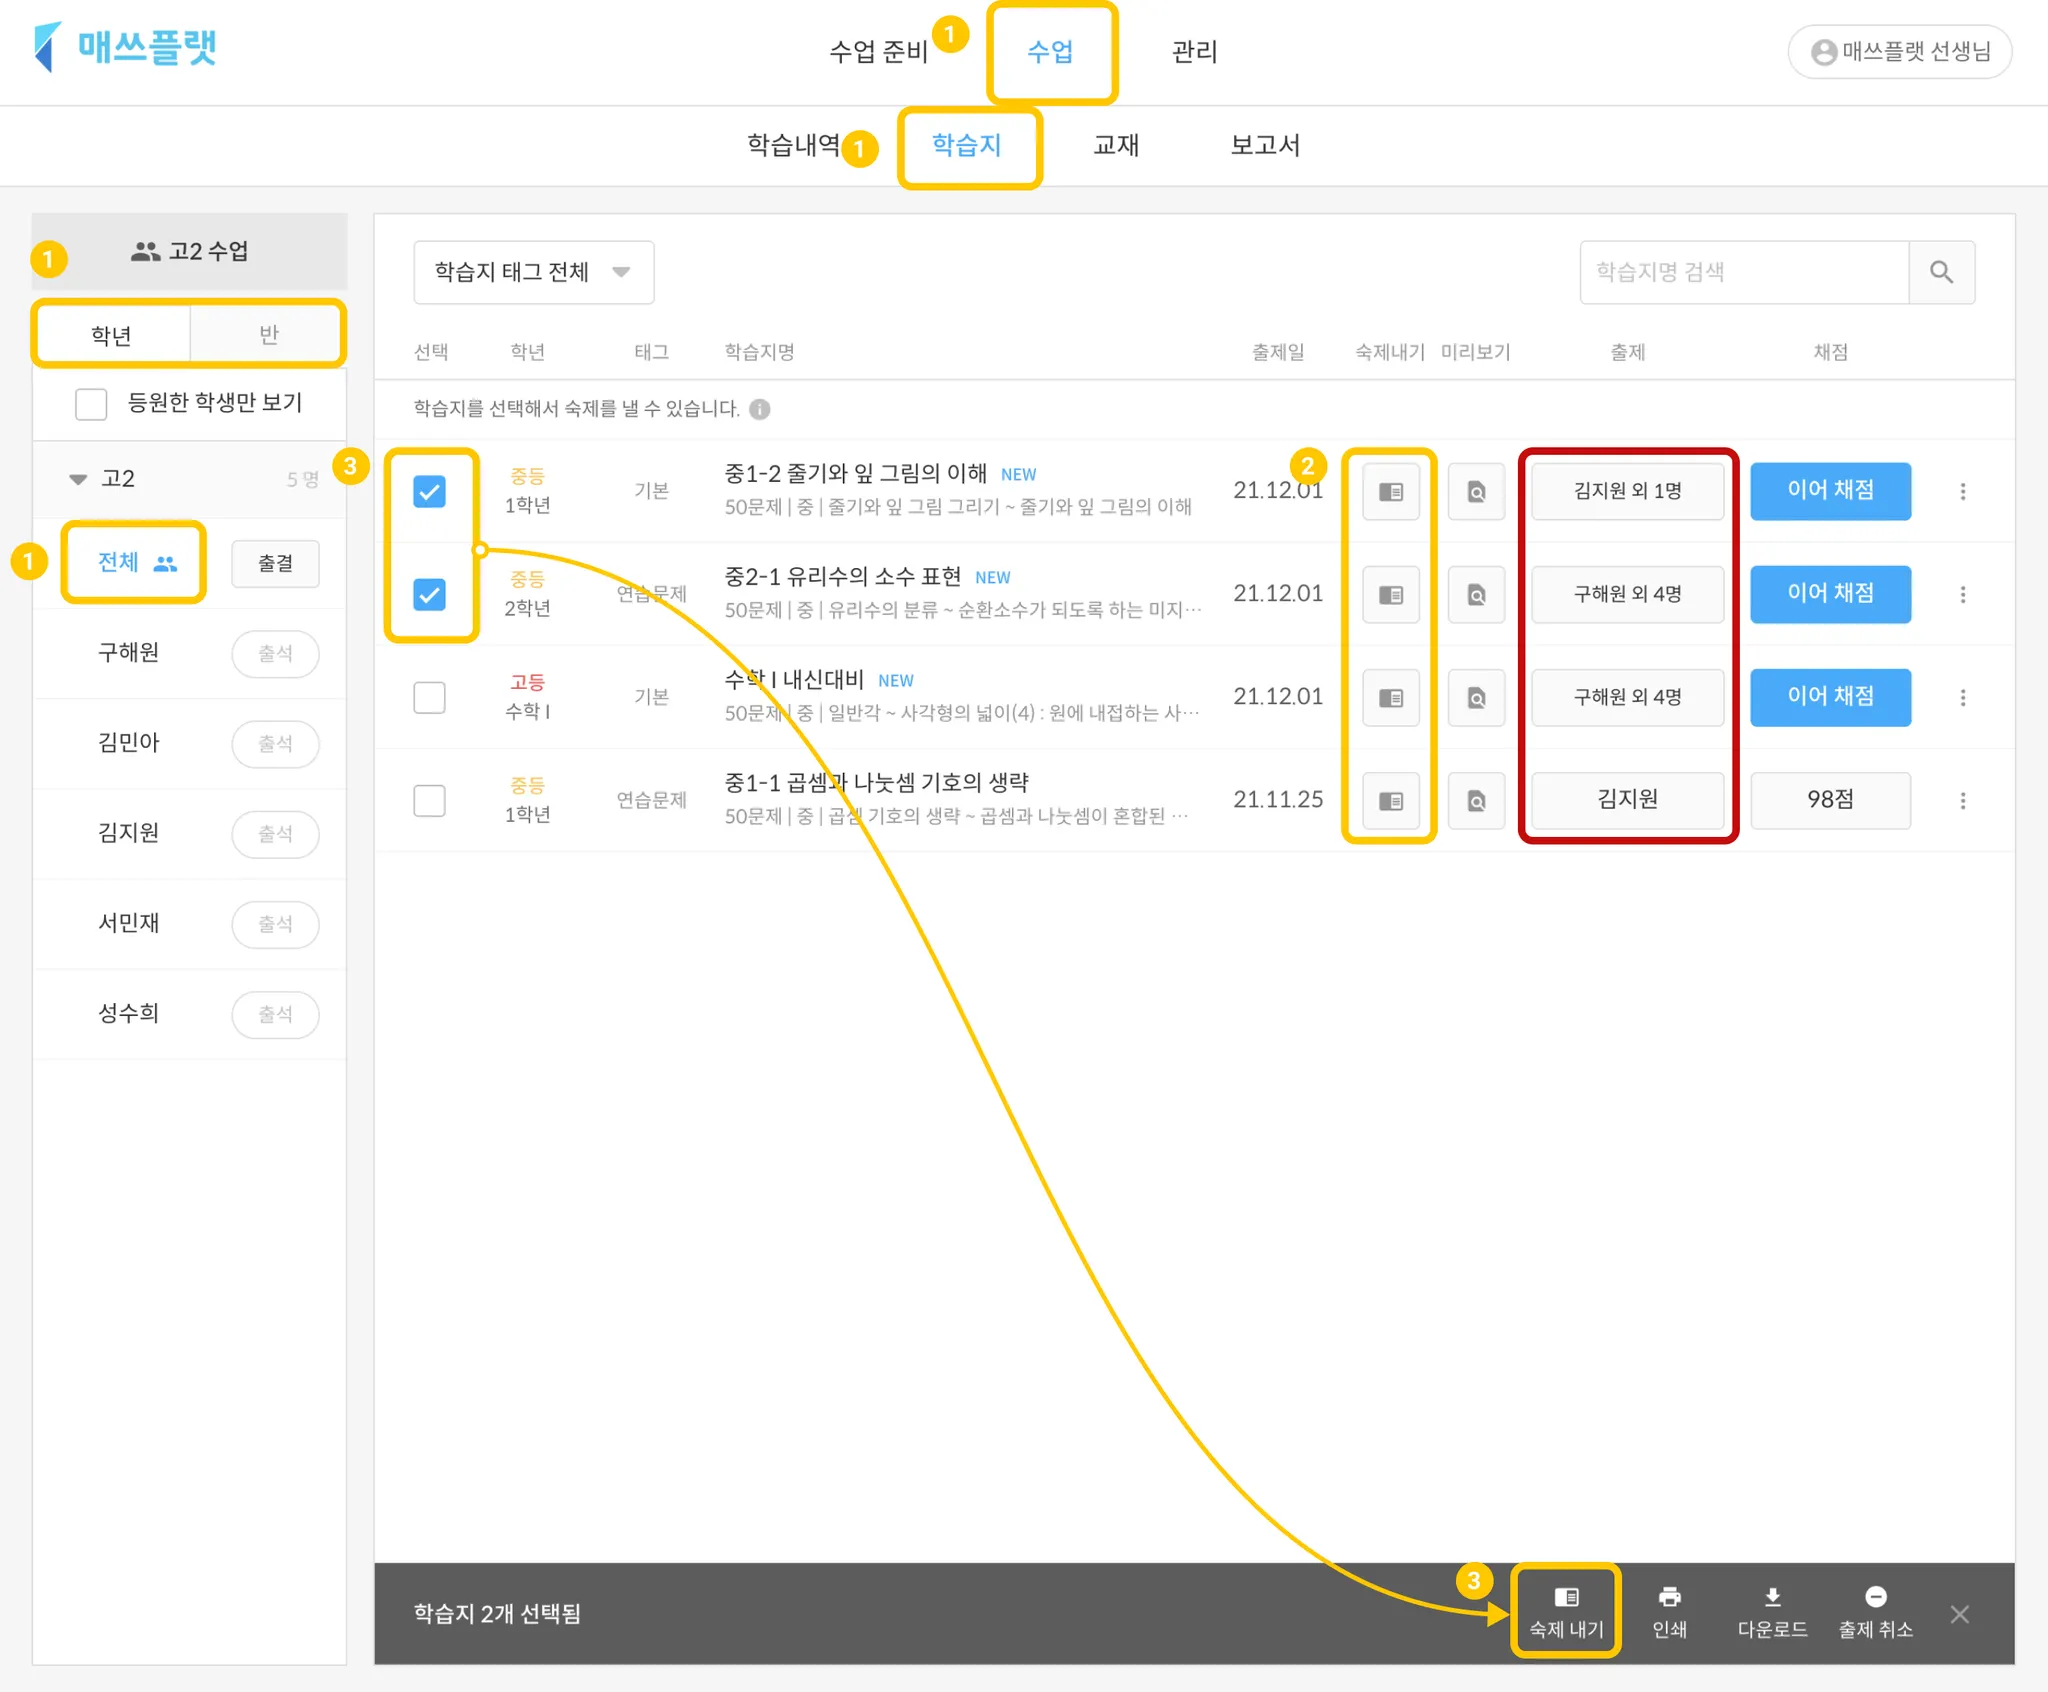Click homework icon for 중1-2 줄기와 잎 row
Image resolution: width=2048 pixels, height=1692 pixels.
click(x=1390, y=491)
